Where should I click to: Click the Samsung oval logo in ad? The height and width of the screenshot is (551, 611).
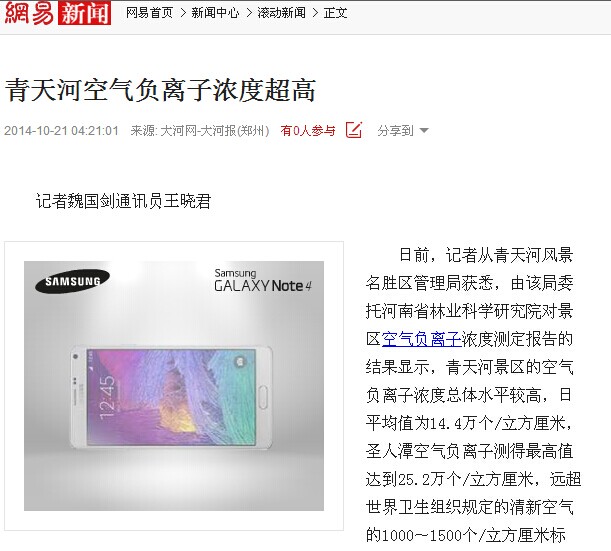click(72, 281)
